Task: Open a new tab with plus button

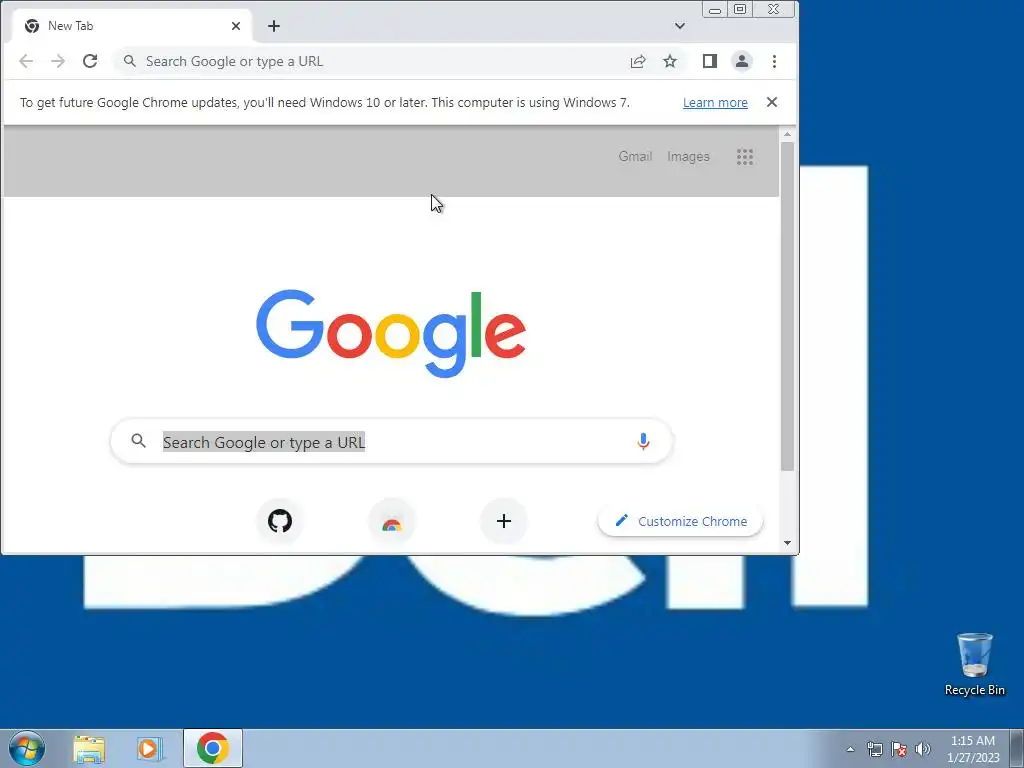Action: pyautogui.click(x=274, y=26)
